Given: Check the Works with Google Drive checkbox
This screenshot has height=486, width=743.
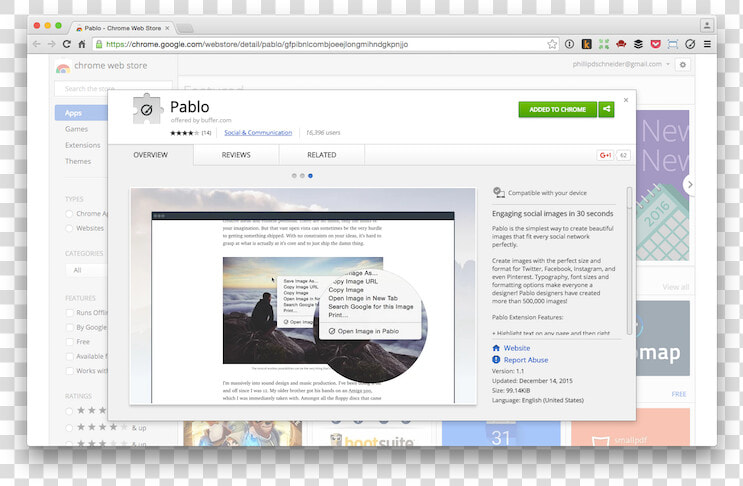Looking at the screenshot, I should pos(70,370).
